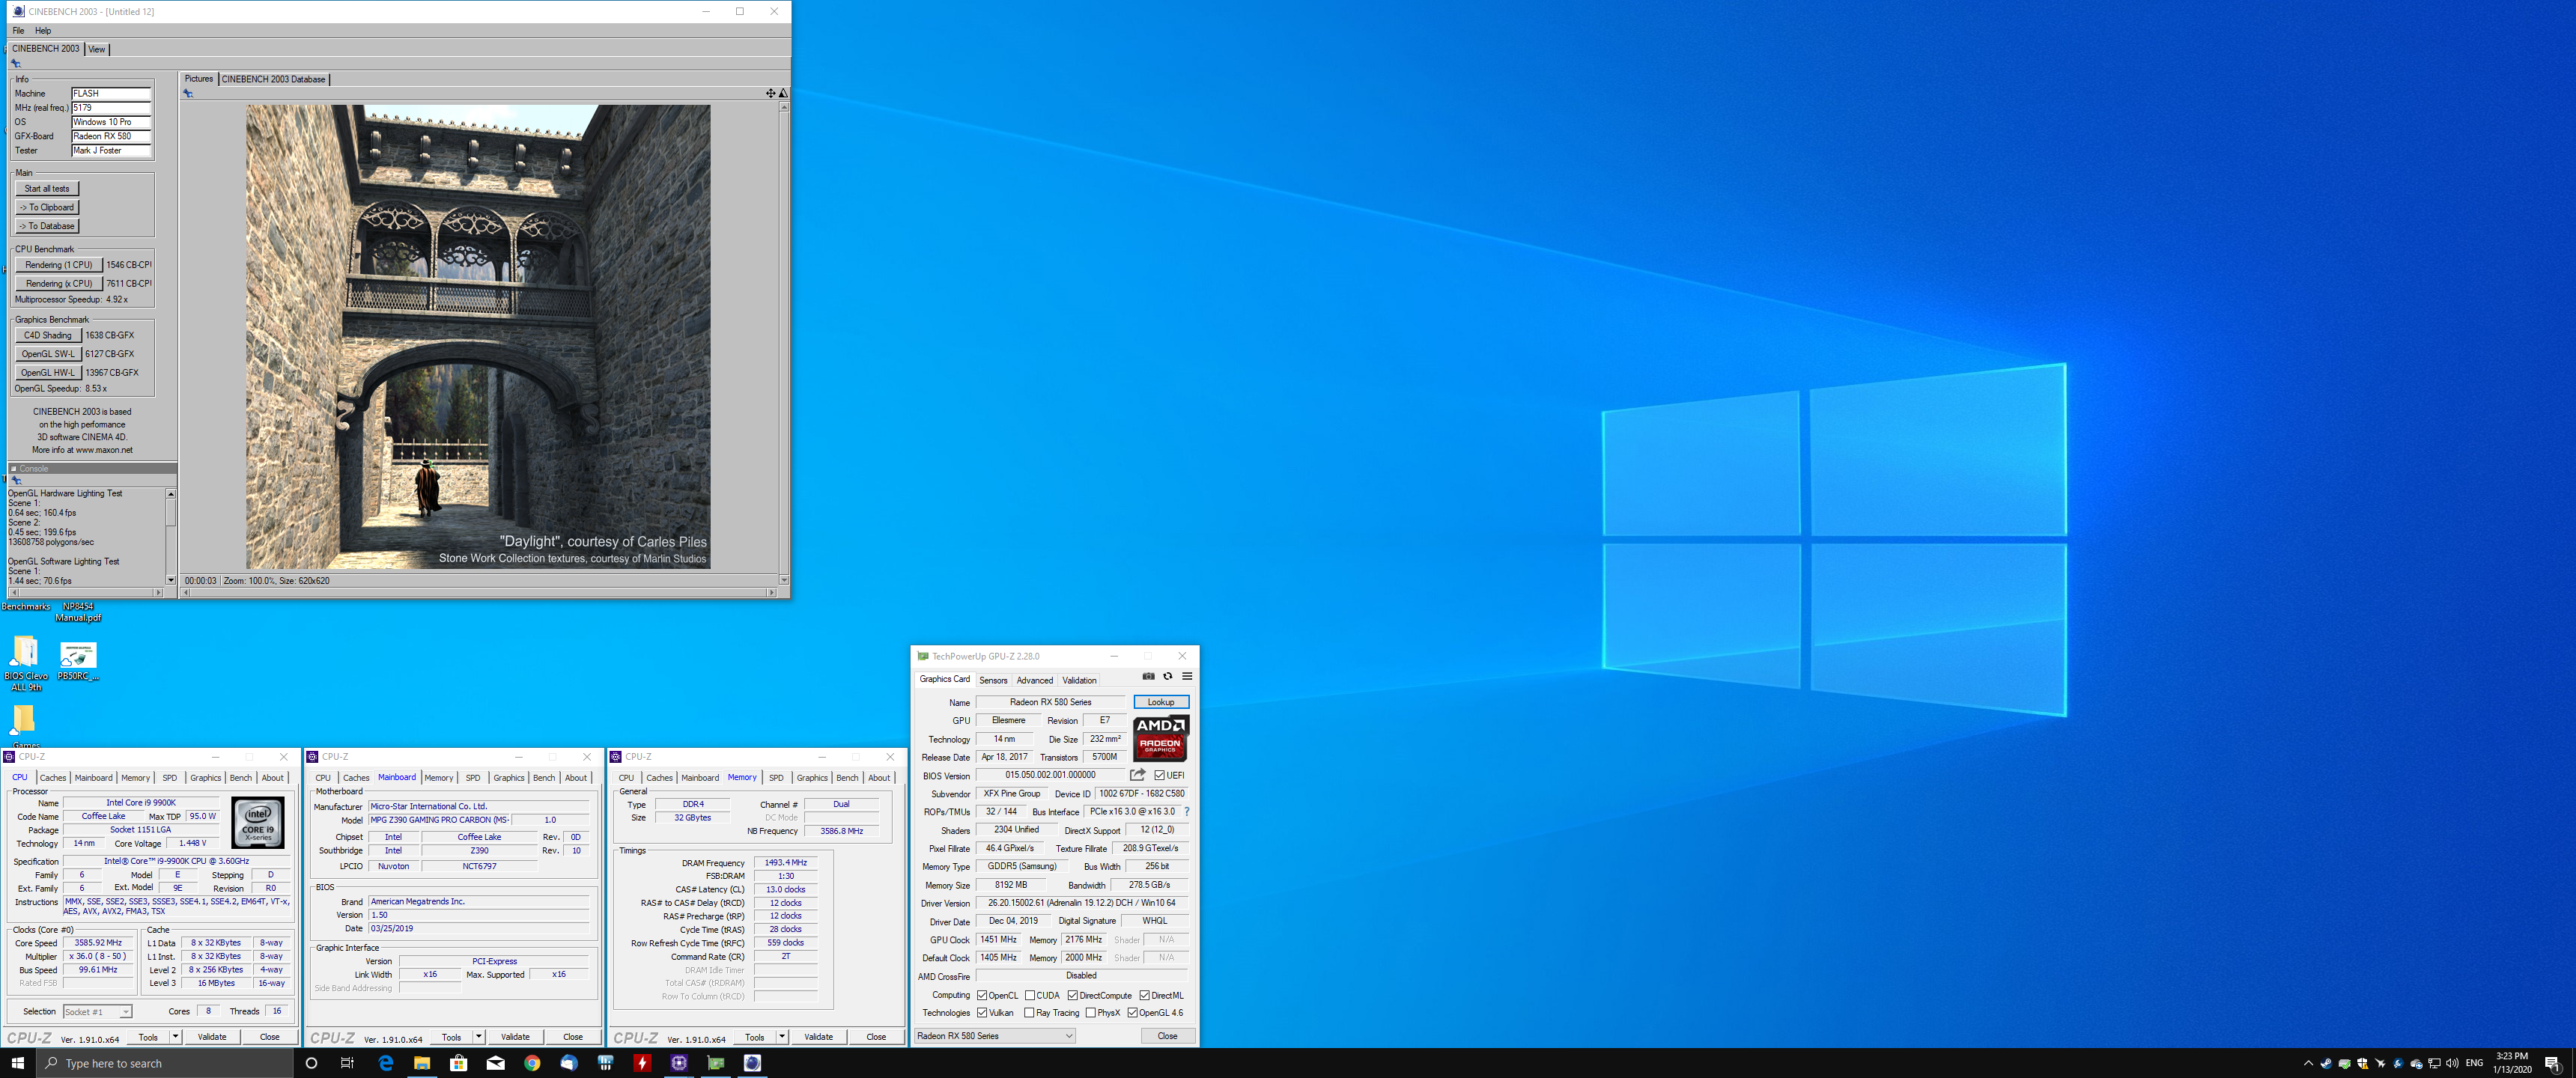Open Task View on the taskbar
The image size is (2576, 1078).
(x=347, y=1063)
